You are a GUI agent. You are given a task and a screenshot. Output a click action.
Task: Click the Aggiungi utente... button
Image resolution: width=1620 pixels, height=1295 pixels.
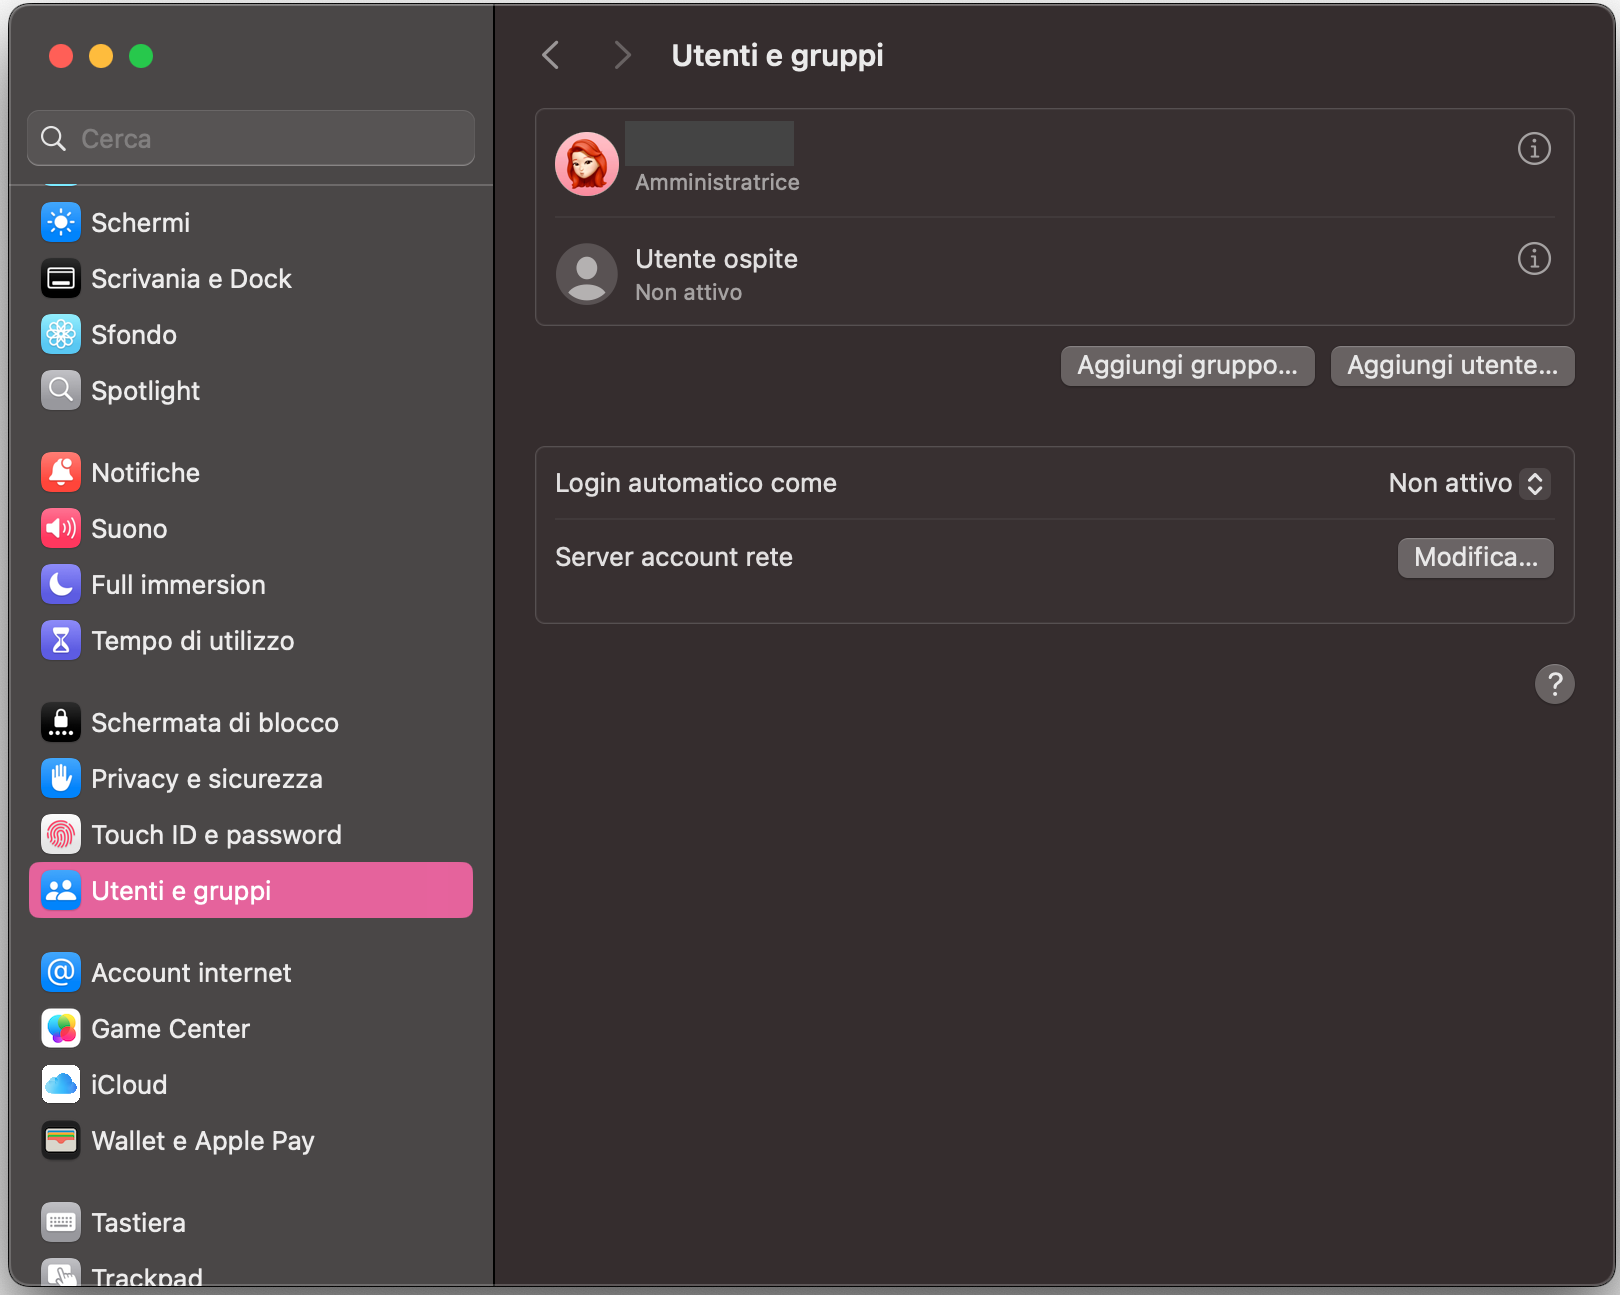[1452, 365]
